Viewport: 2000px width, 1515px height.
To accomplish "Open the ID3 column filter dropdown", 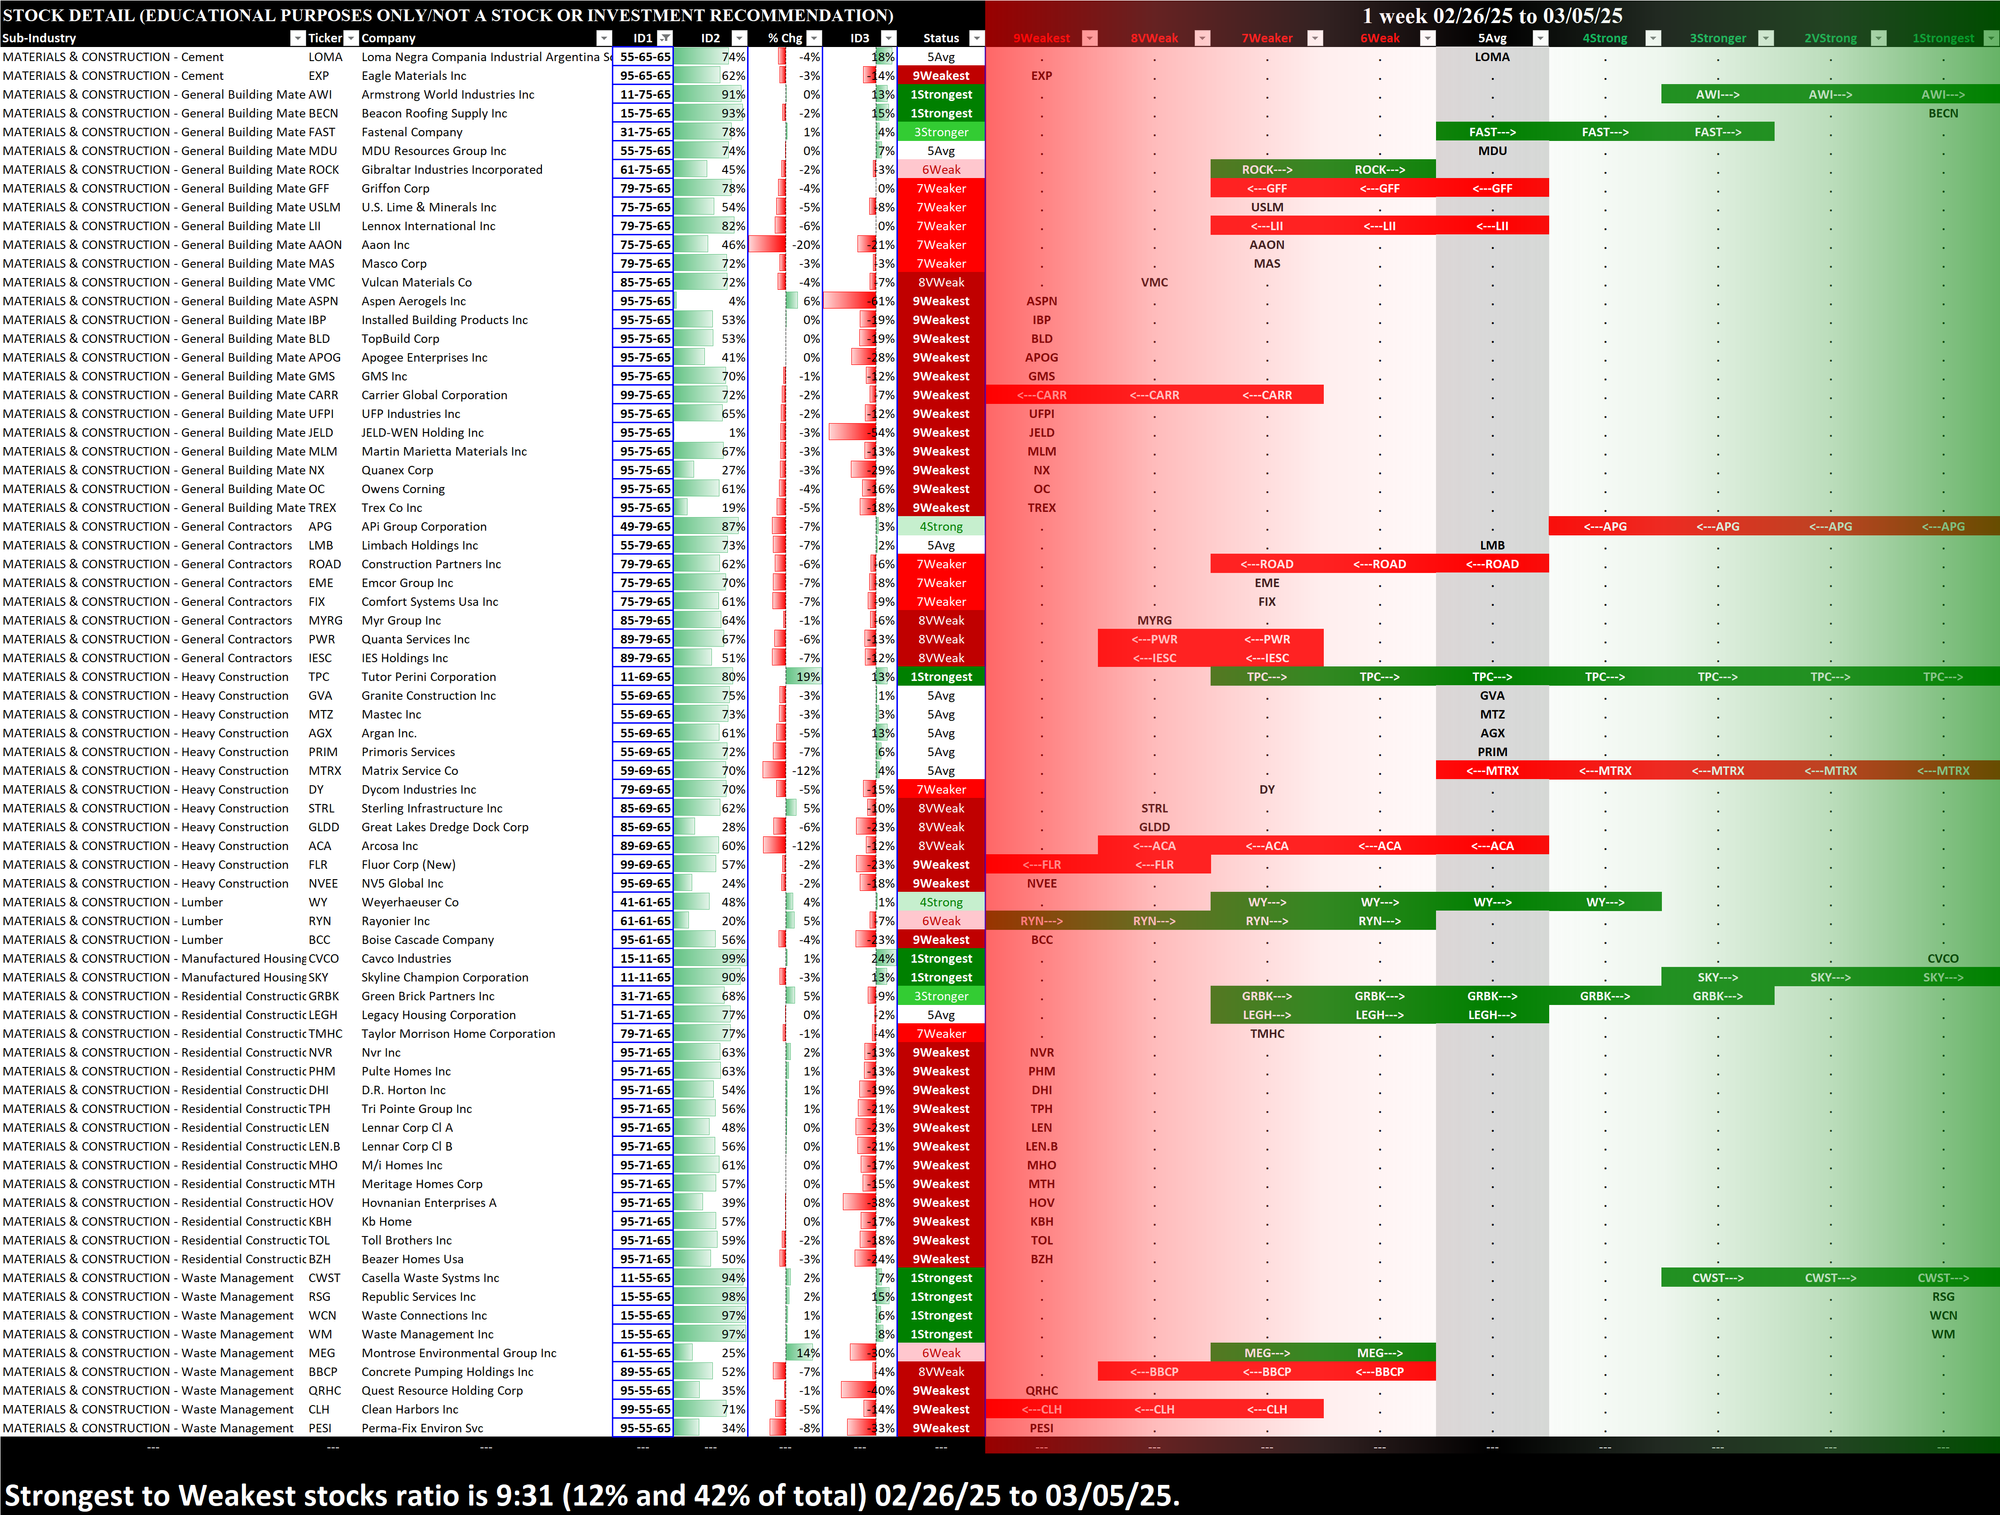I will point(889,38).
